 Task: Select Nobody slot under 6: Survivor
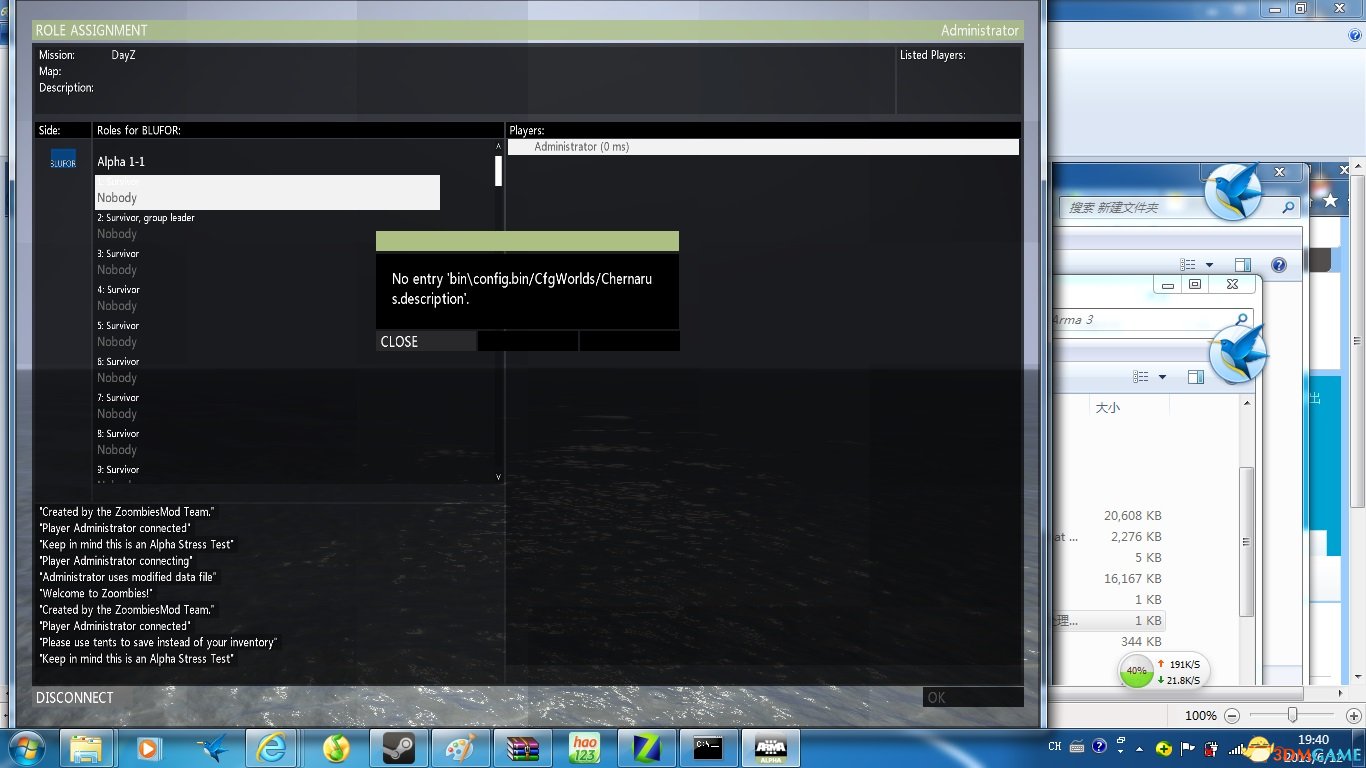point(117,378)
